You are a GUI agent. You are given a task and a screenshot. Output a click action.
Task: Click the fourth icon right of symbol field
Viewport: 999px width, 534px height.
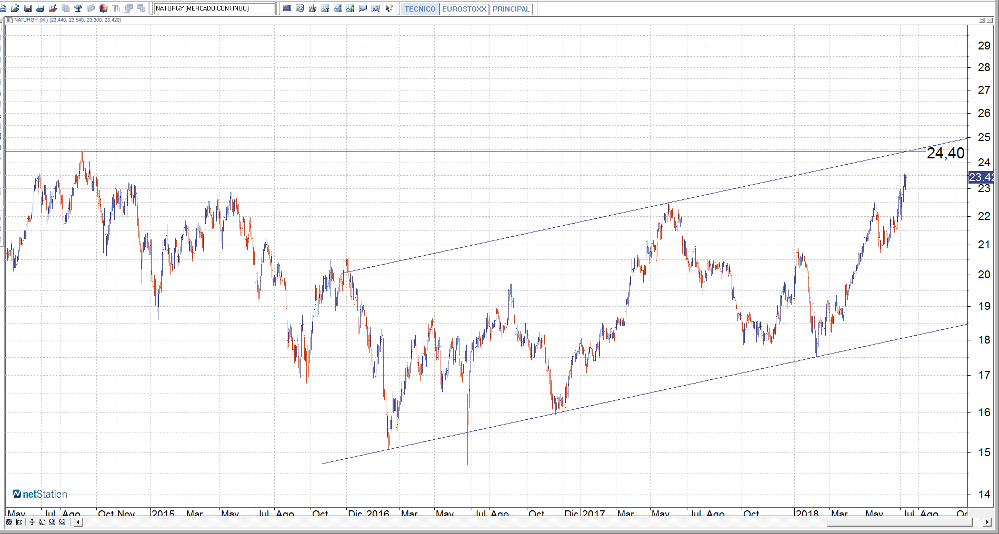pos(325,8)
